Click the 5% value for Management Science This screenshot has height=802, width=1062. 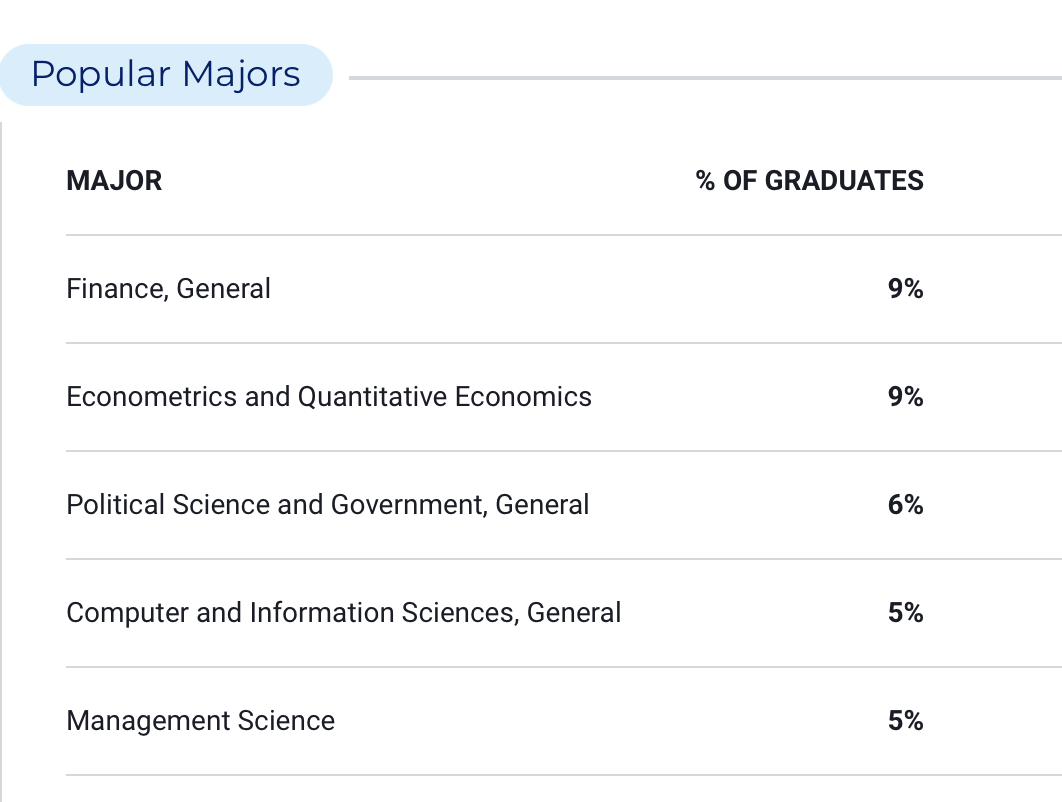906,721
